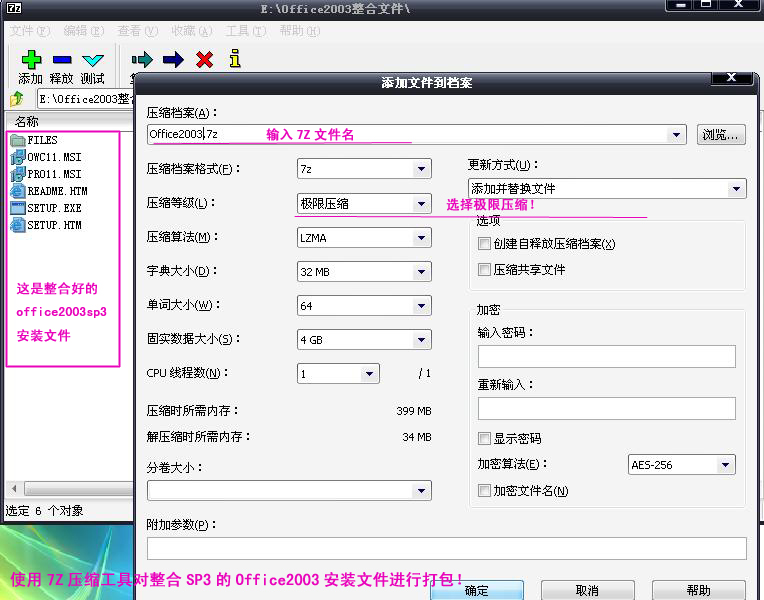
Task: Open 更新方式 添加并替换文件 dropdown
Action: (736, 188)
